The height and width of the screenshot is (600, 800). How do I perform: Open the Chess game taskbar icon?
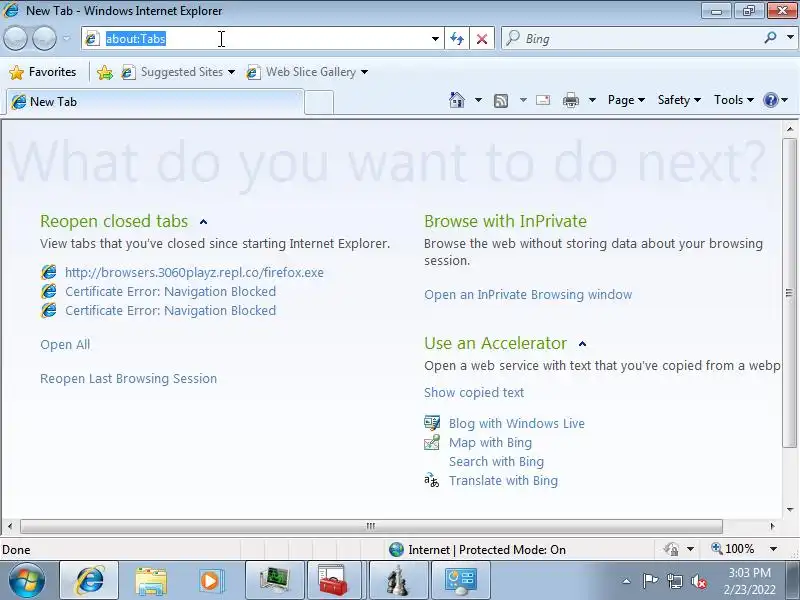pos(398,581)
